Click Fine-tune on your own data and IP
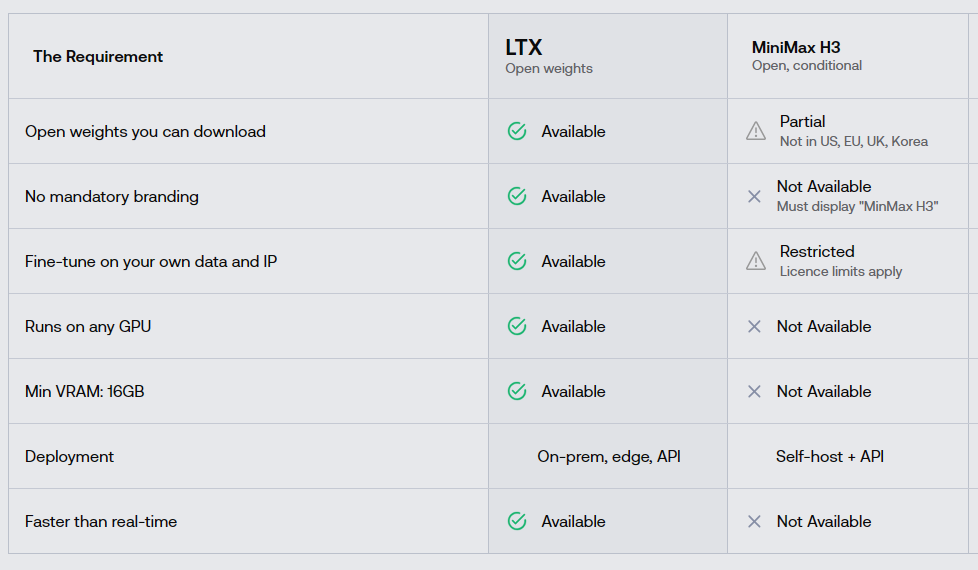Viewport: 978px width, 570px height. click(x=151, y=261)
